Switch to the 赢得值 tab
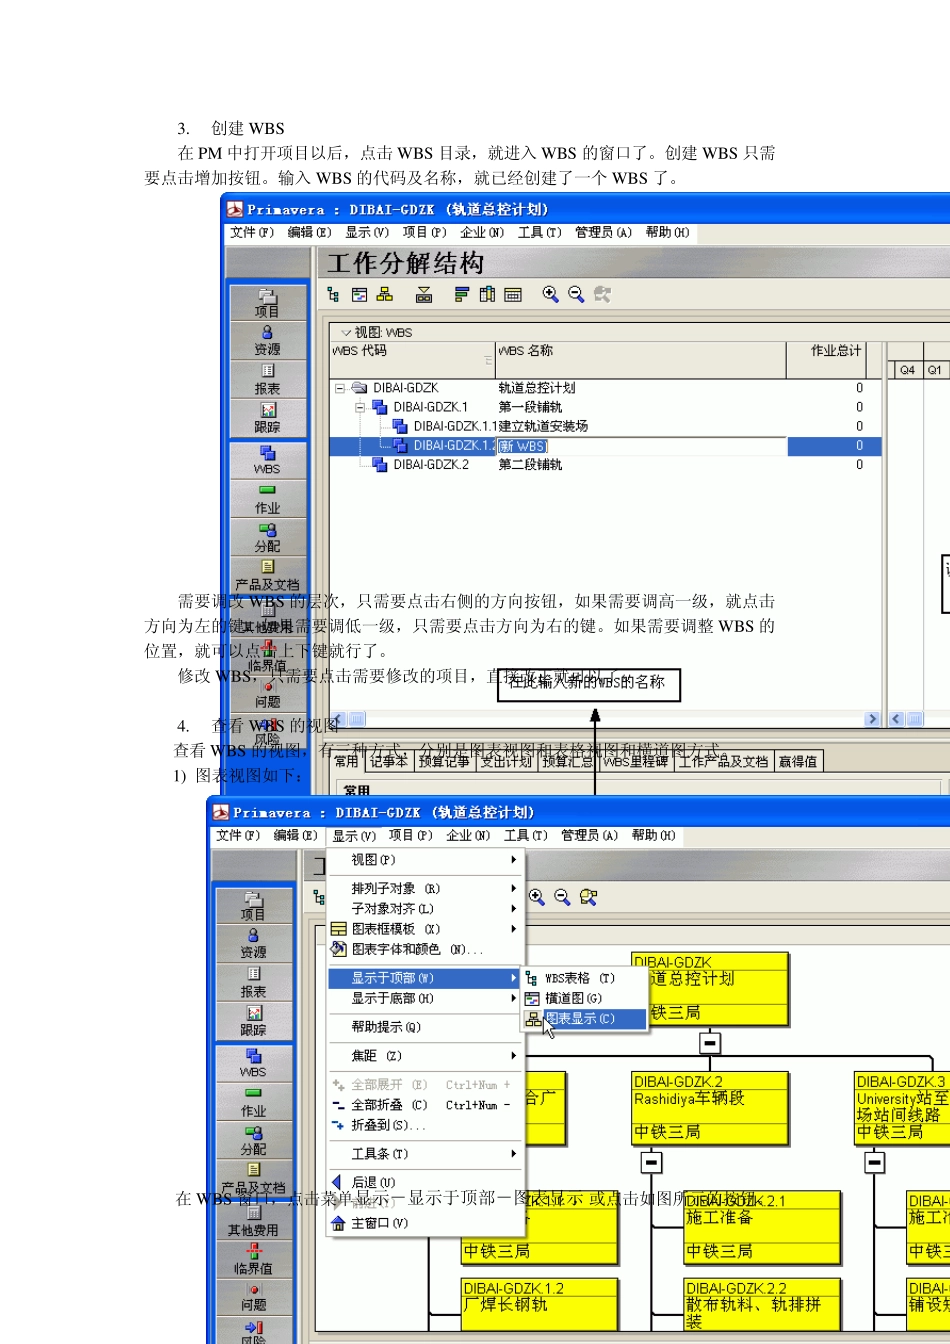This screenshot has width=950, height=1344. [x=798, y=761]
